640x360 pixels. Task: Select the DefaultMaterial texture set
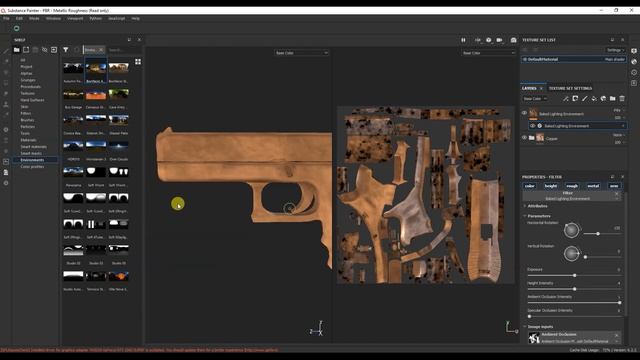coord(573,59)
